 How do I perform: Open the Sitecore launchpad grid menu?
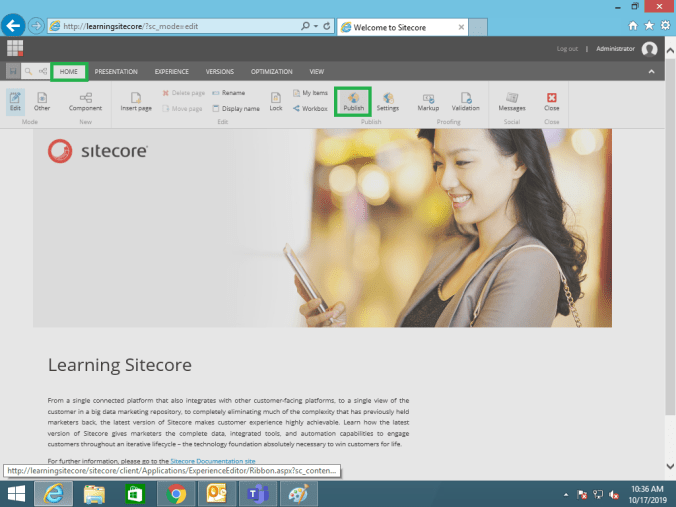pyautogui.click(x=15, y=48)
